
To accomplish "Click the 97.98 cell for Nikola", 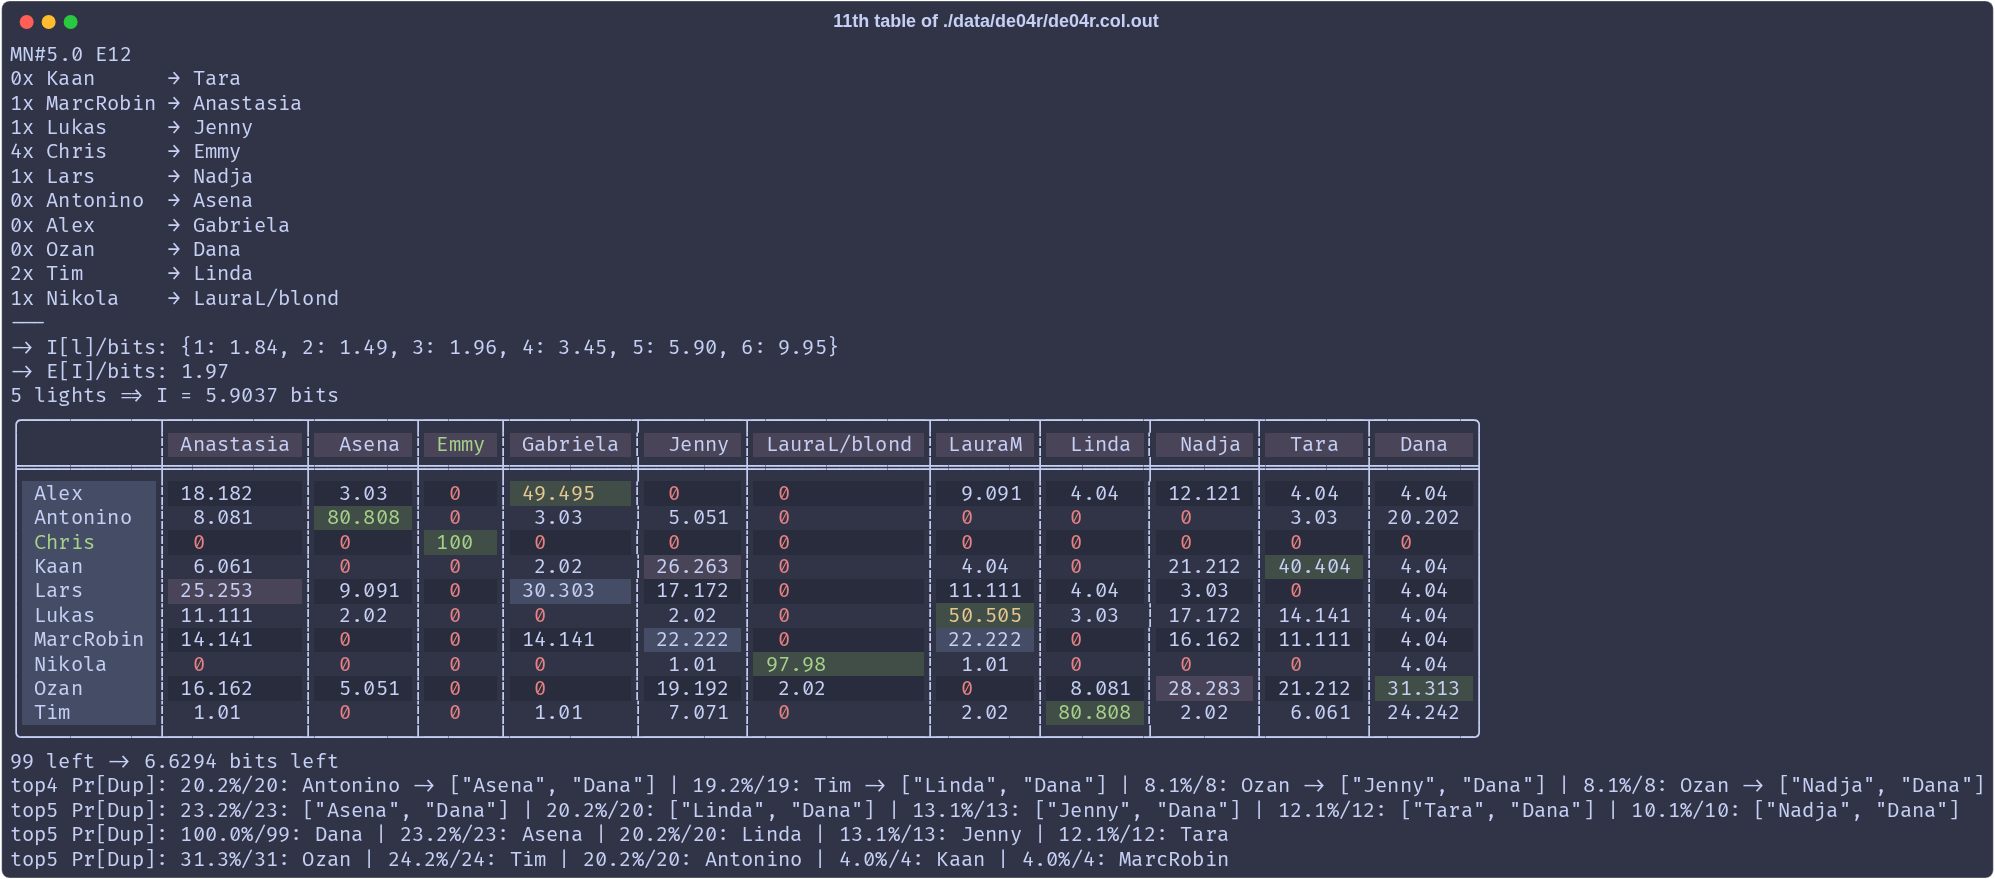I will (x=839, y=664).
